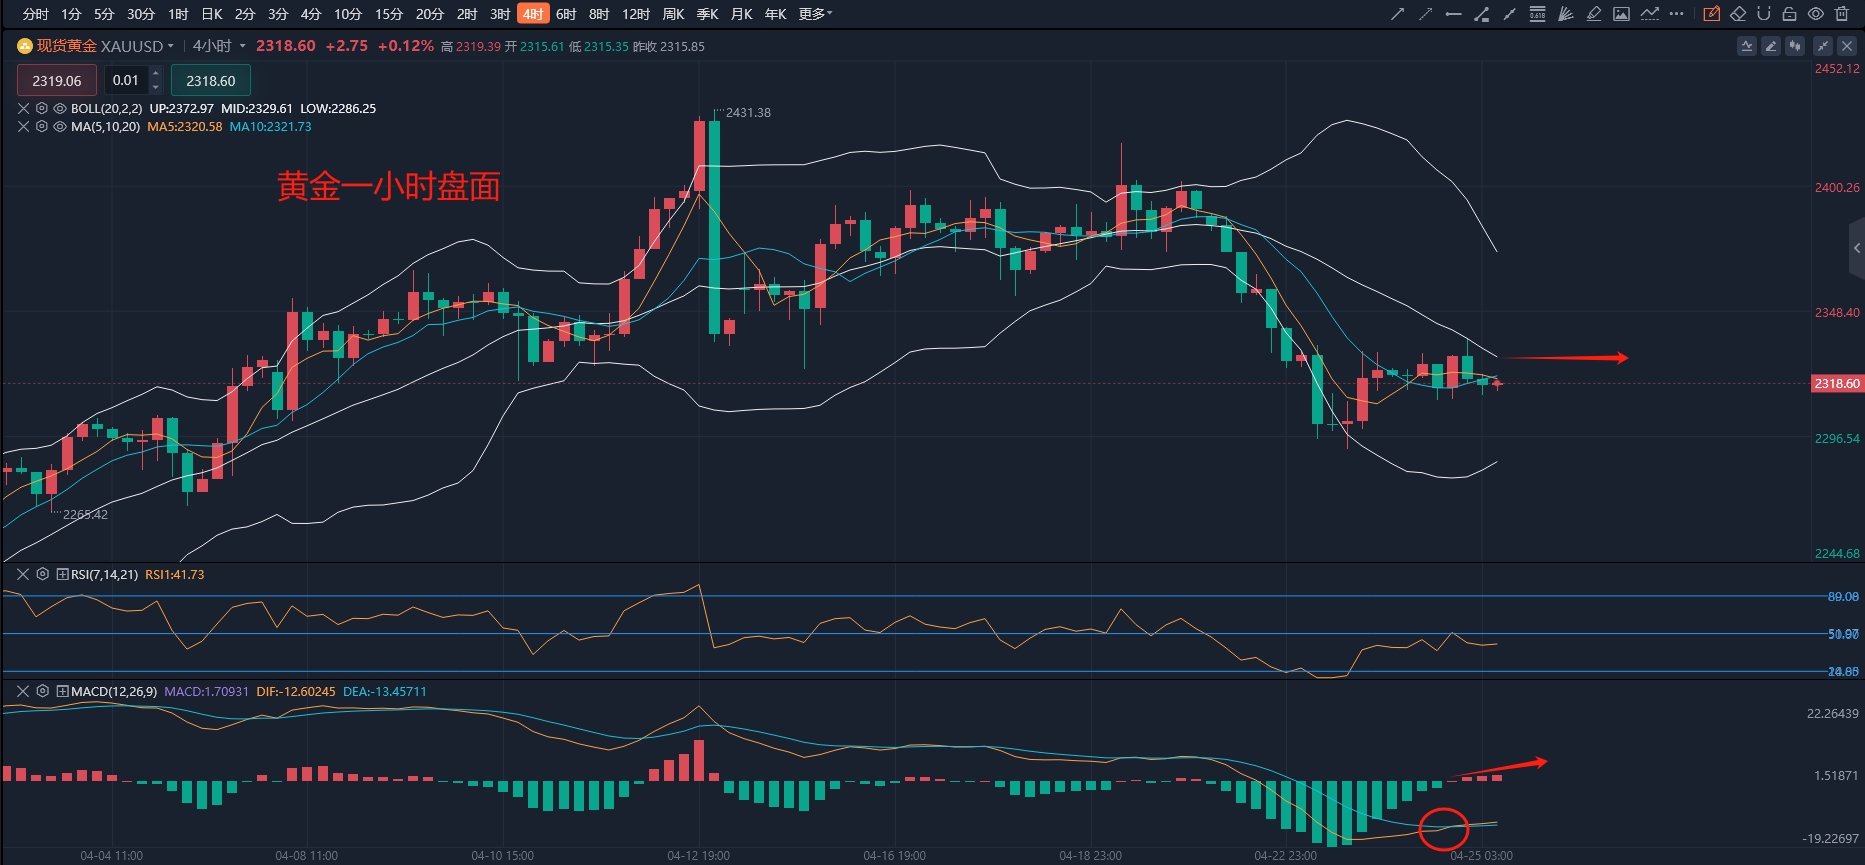
Task: Remove the MACD indicator with X icon
Action: pos(23,691)
